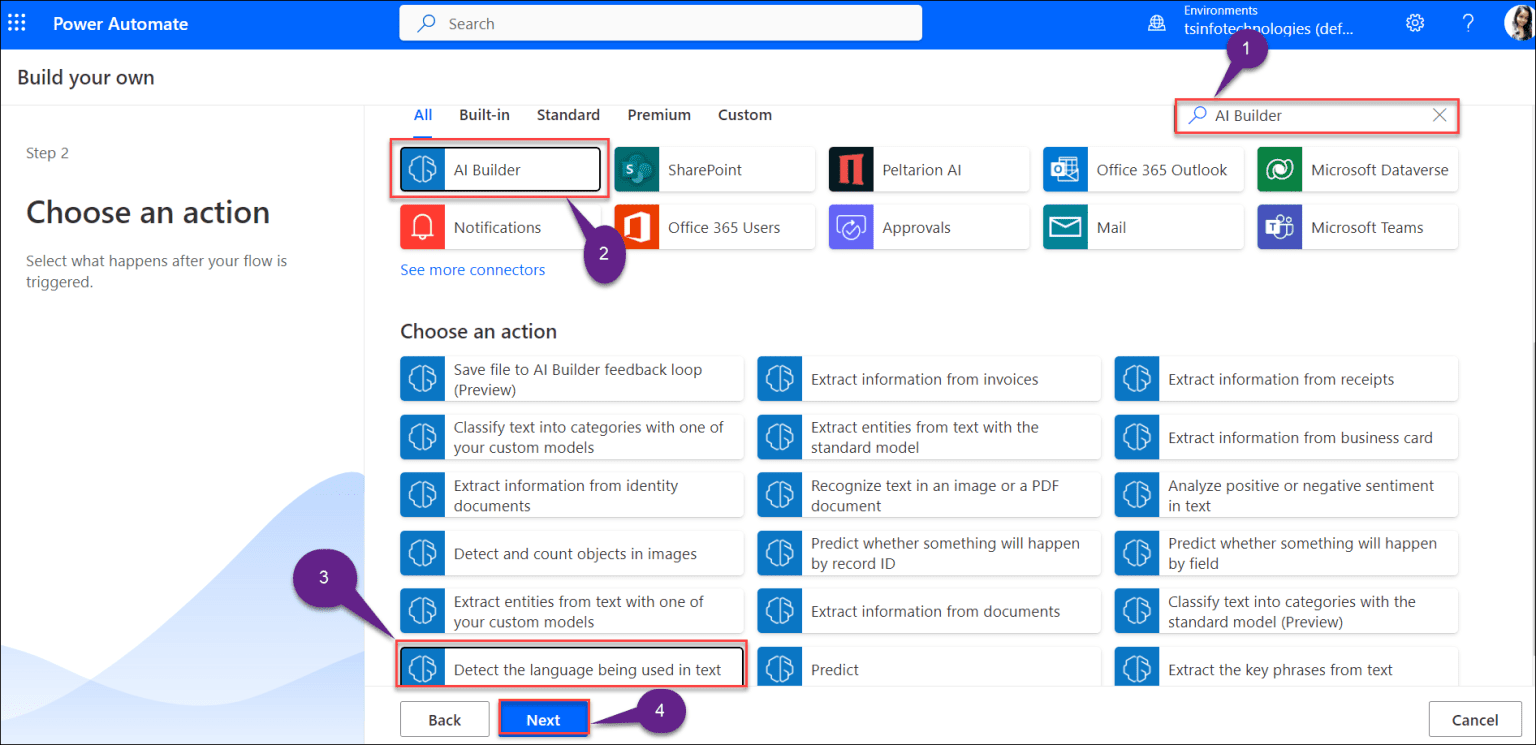Click the Cancel button
Image resolution: width=1536 pixels, height=745 pixels.
coord(1475,719)
